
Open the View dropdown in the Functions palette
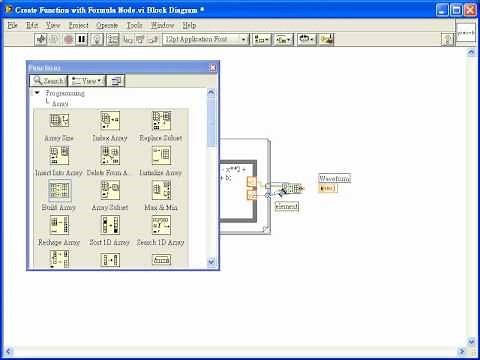point(87,81)
